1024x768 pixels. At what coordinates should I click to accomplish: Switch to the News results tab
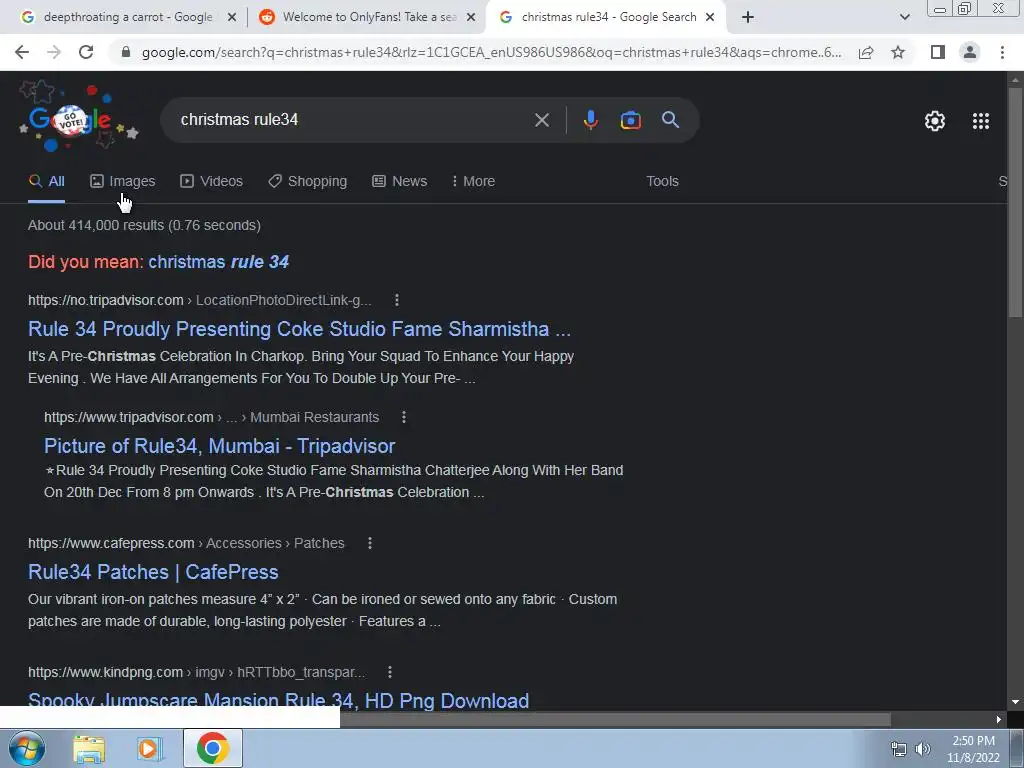[x=400, y=182]
